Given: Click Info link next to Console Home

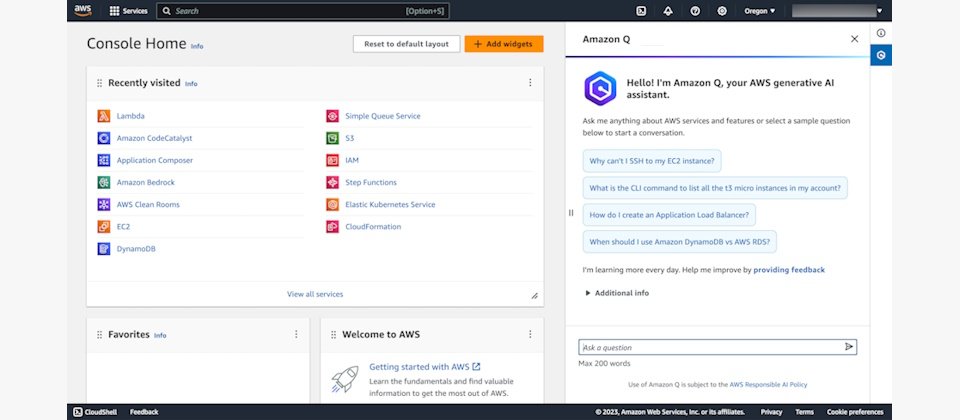Looking at the screenshot, I should point(197,47).
